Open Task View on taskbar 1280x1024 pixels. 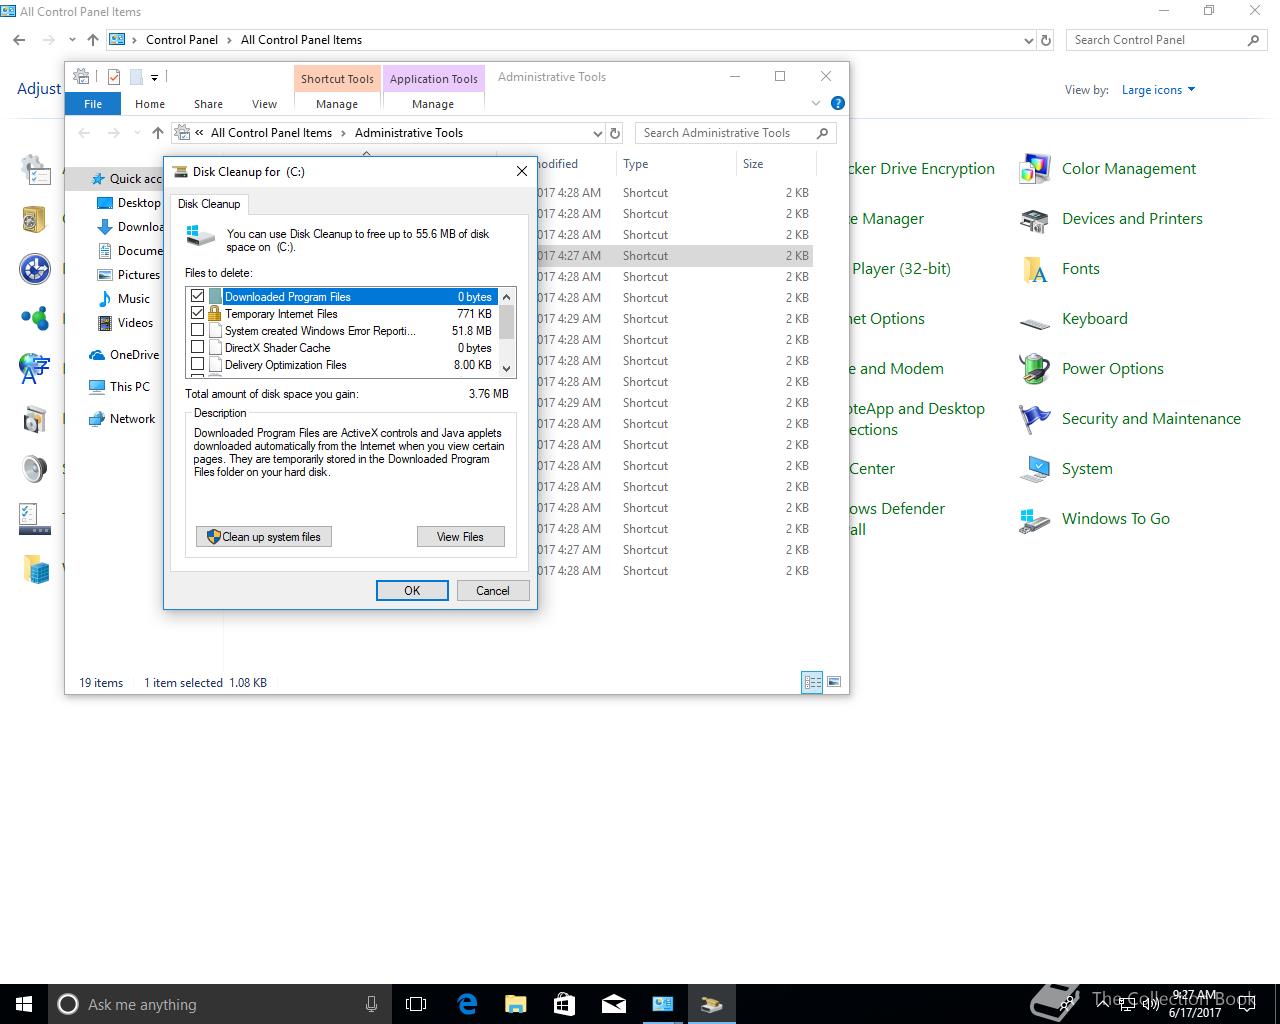(x=416, y=1004)
